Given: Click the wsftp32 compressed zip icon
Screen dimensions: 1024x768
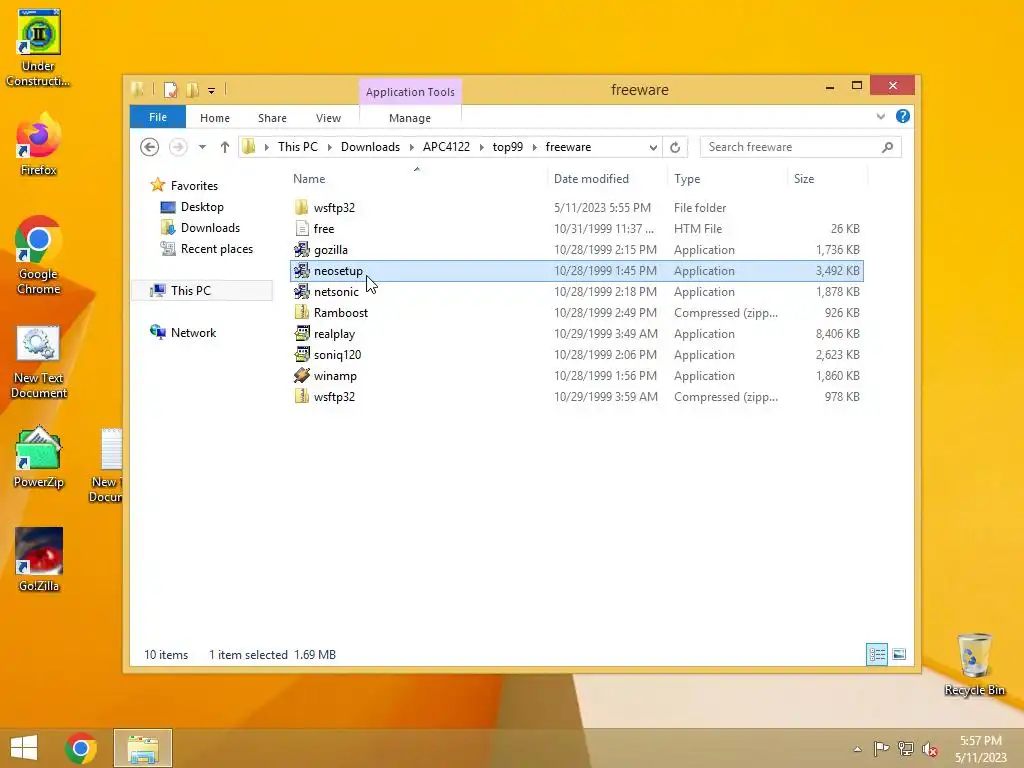Looking at the screenshot, I should (x=301, y=396).
